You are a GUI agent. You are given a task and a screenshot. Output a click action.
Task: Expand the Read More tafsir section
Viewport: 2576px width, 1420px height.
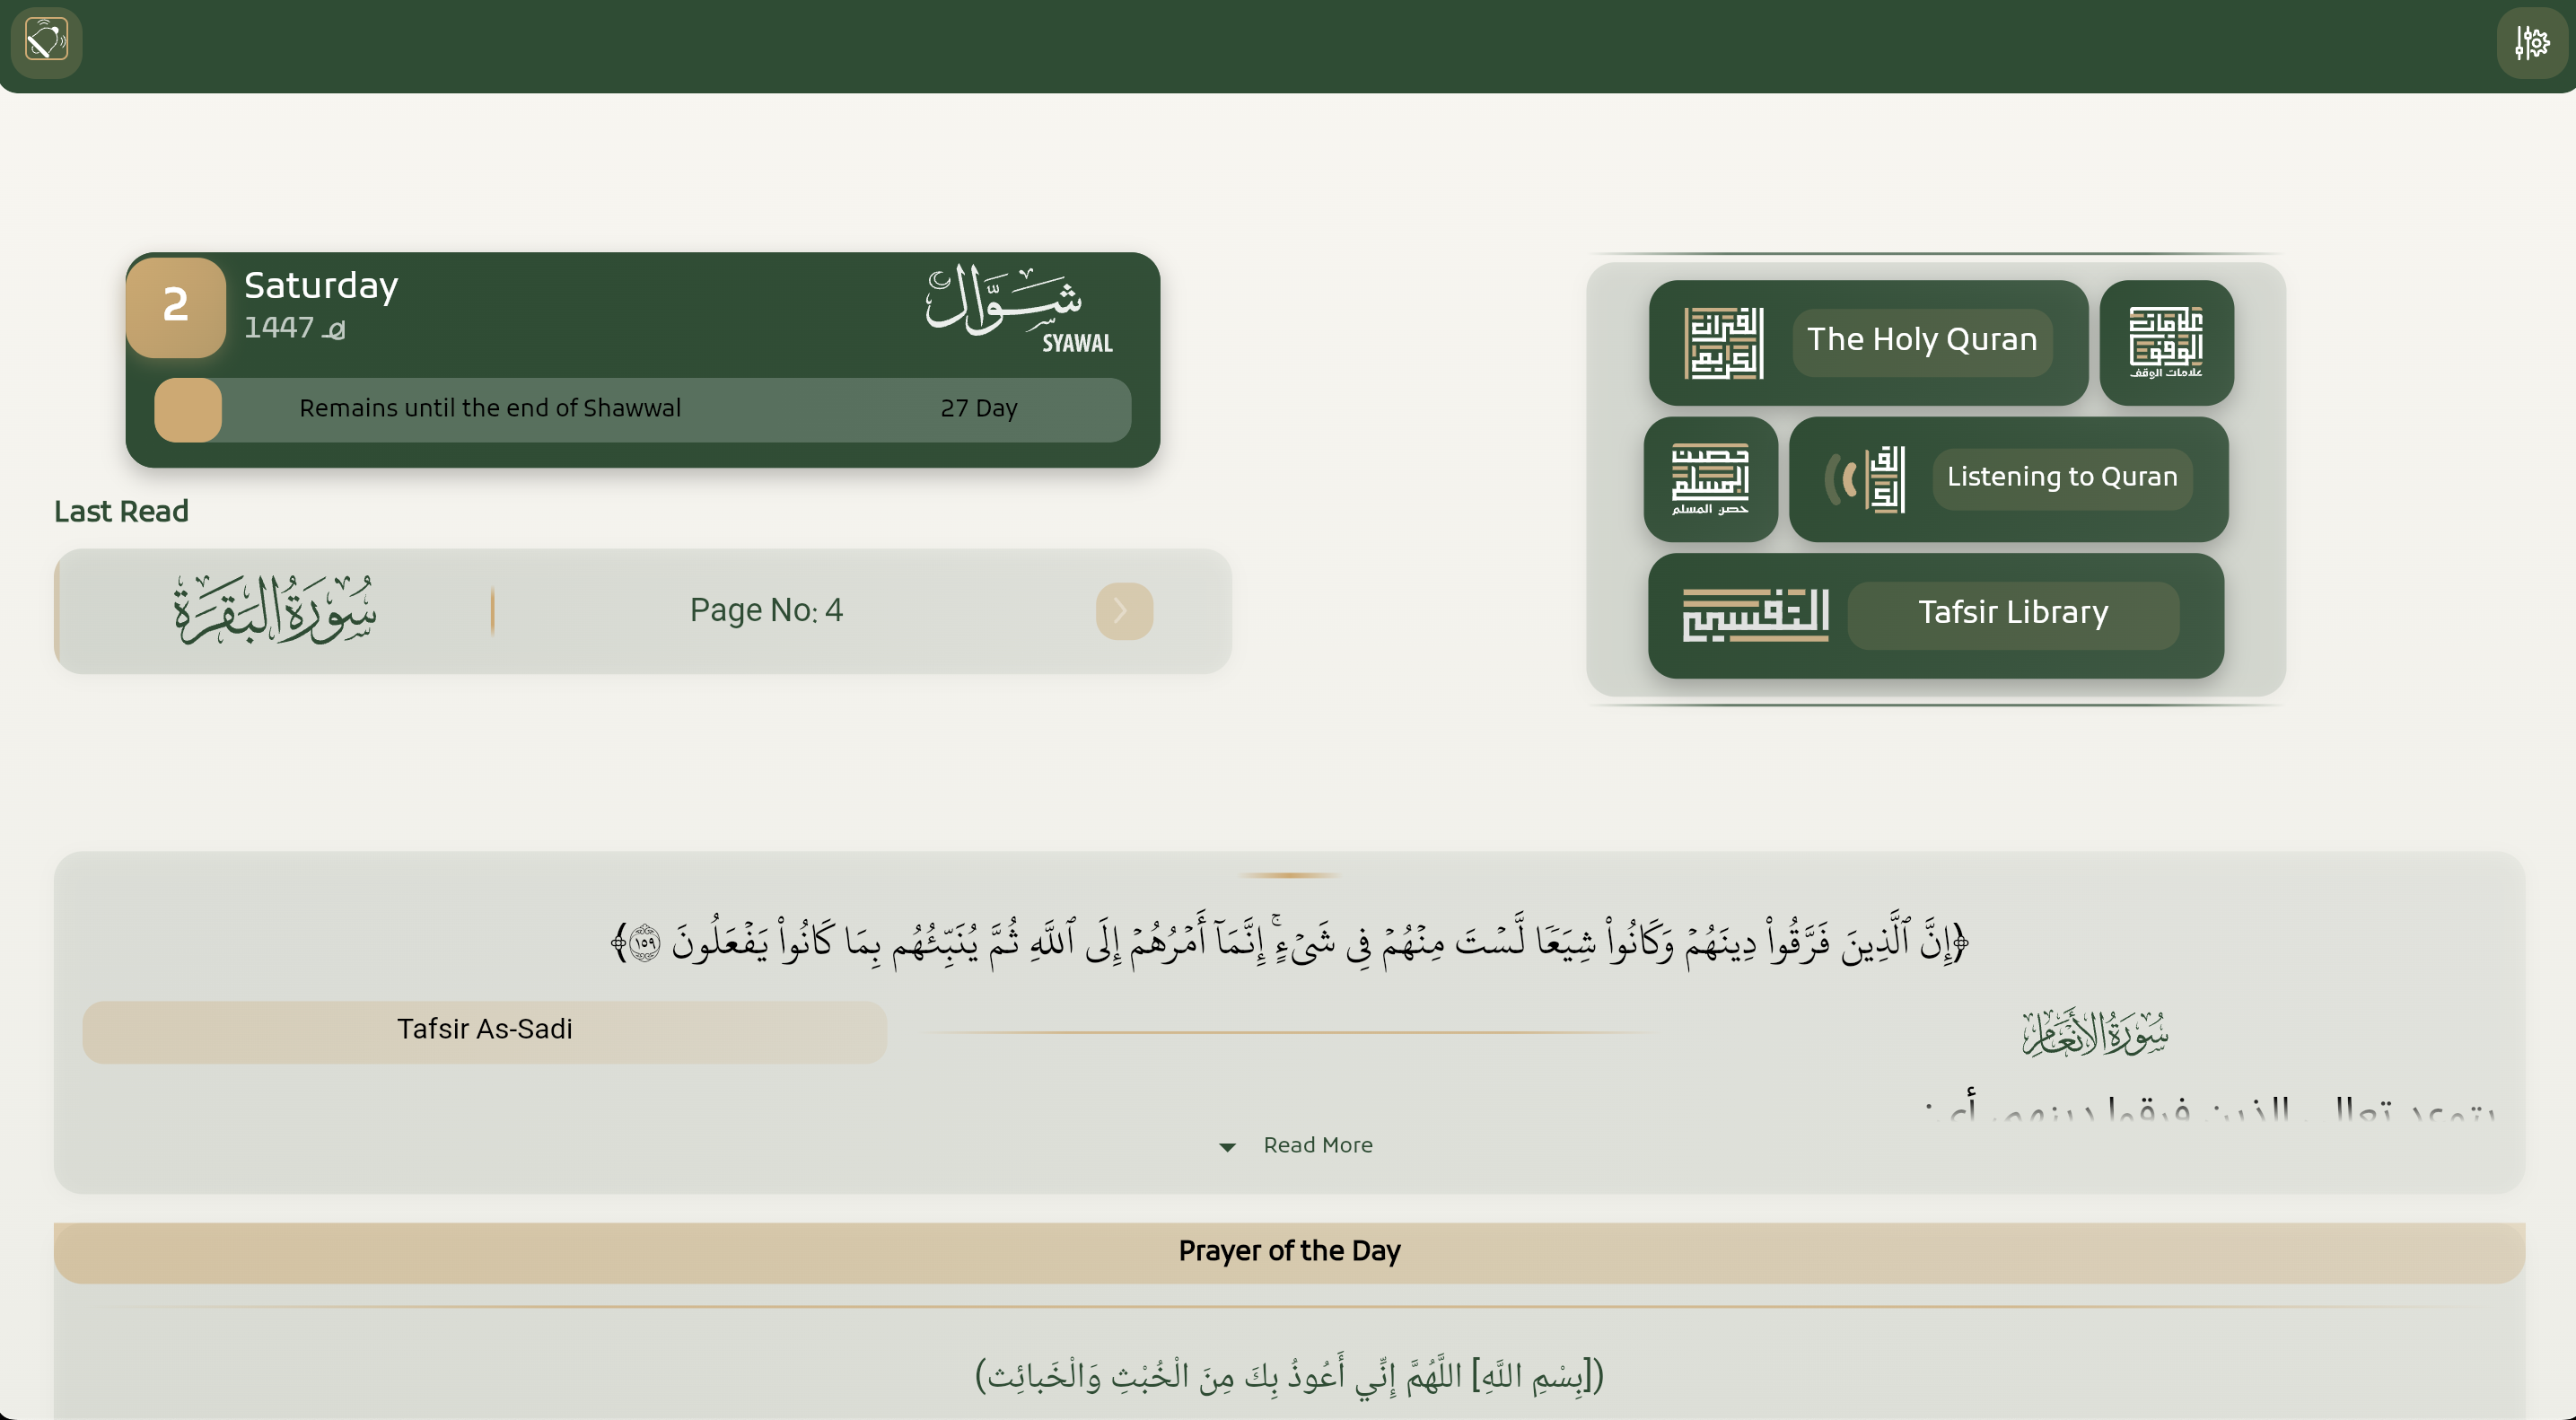pyautogui.click(x=1295, y=1145)
